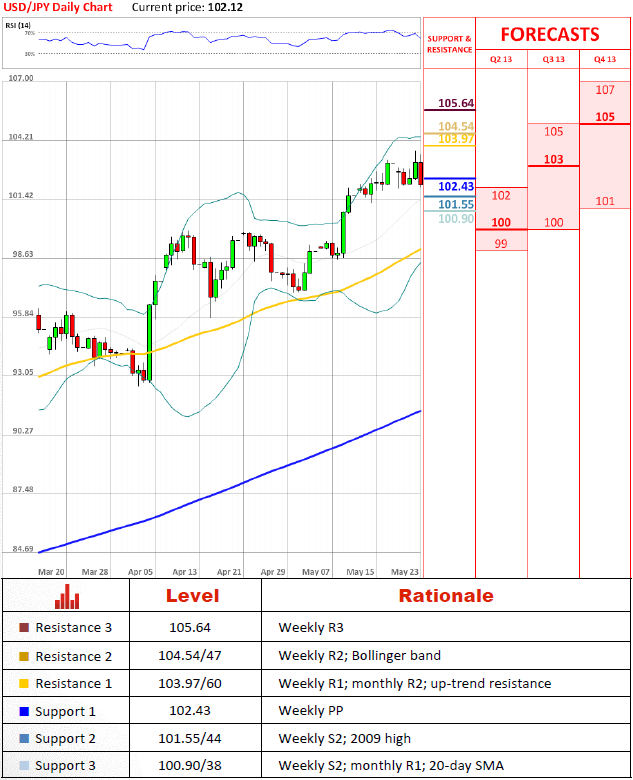This screenshot has height=780, width=633.
Task: Click the 107.00 price axis label
Action: tap(21, 78)
